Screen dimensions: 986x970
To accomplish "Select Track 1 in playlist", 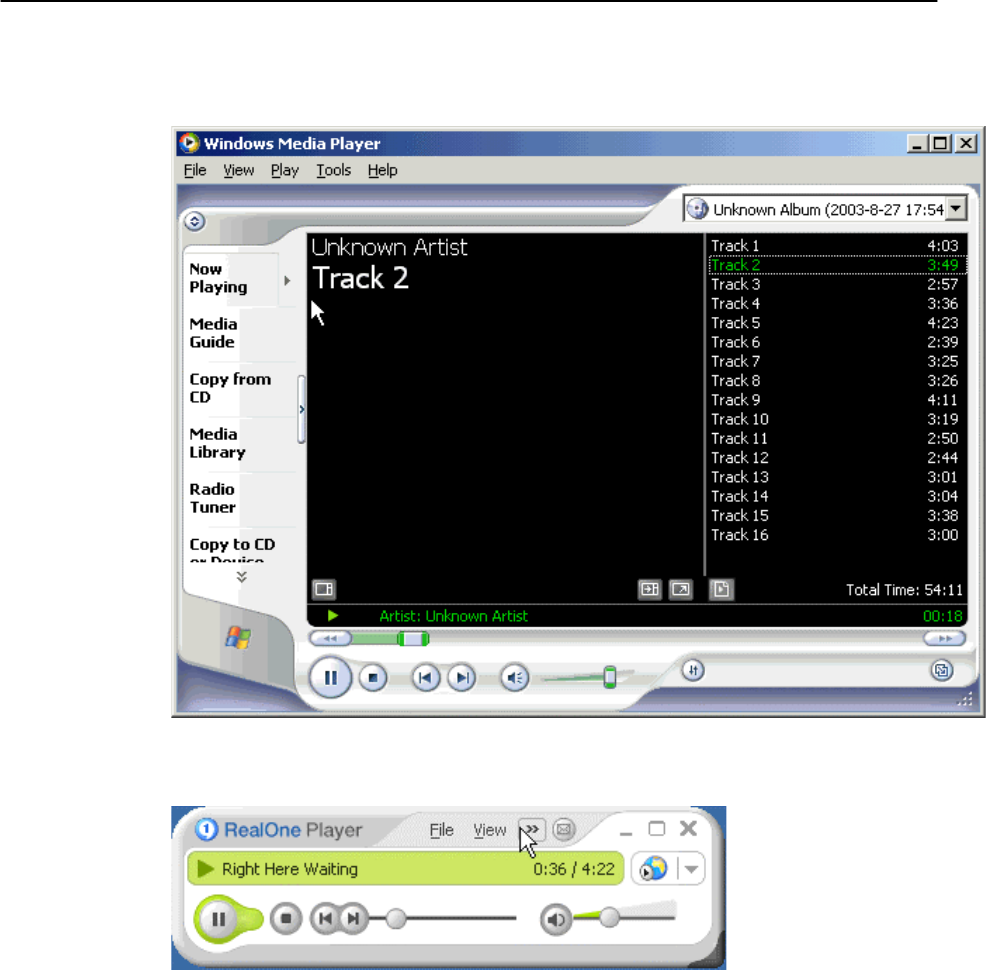I will click(x=835, y=246).
